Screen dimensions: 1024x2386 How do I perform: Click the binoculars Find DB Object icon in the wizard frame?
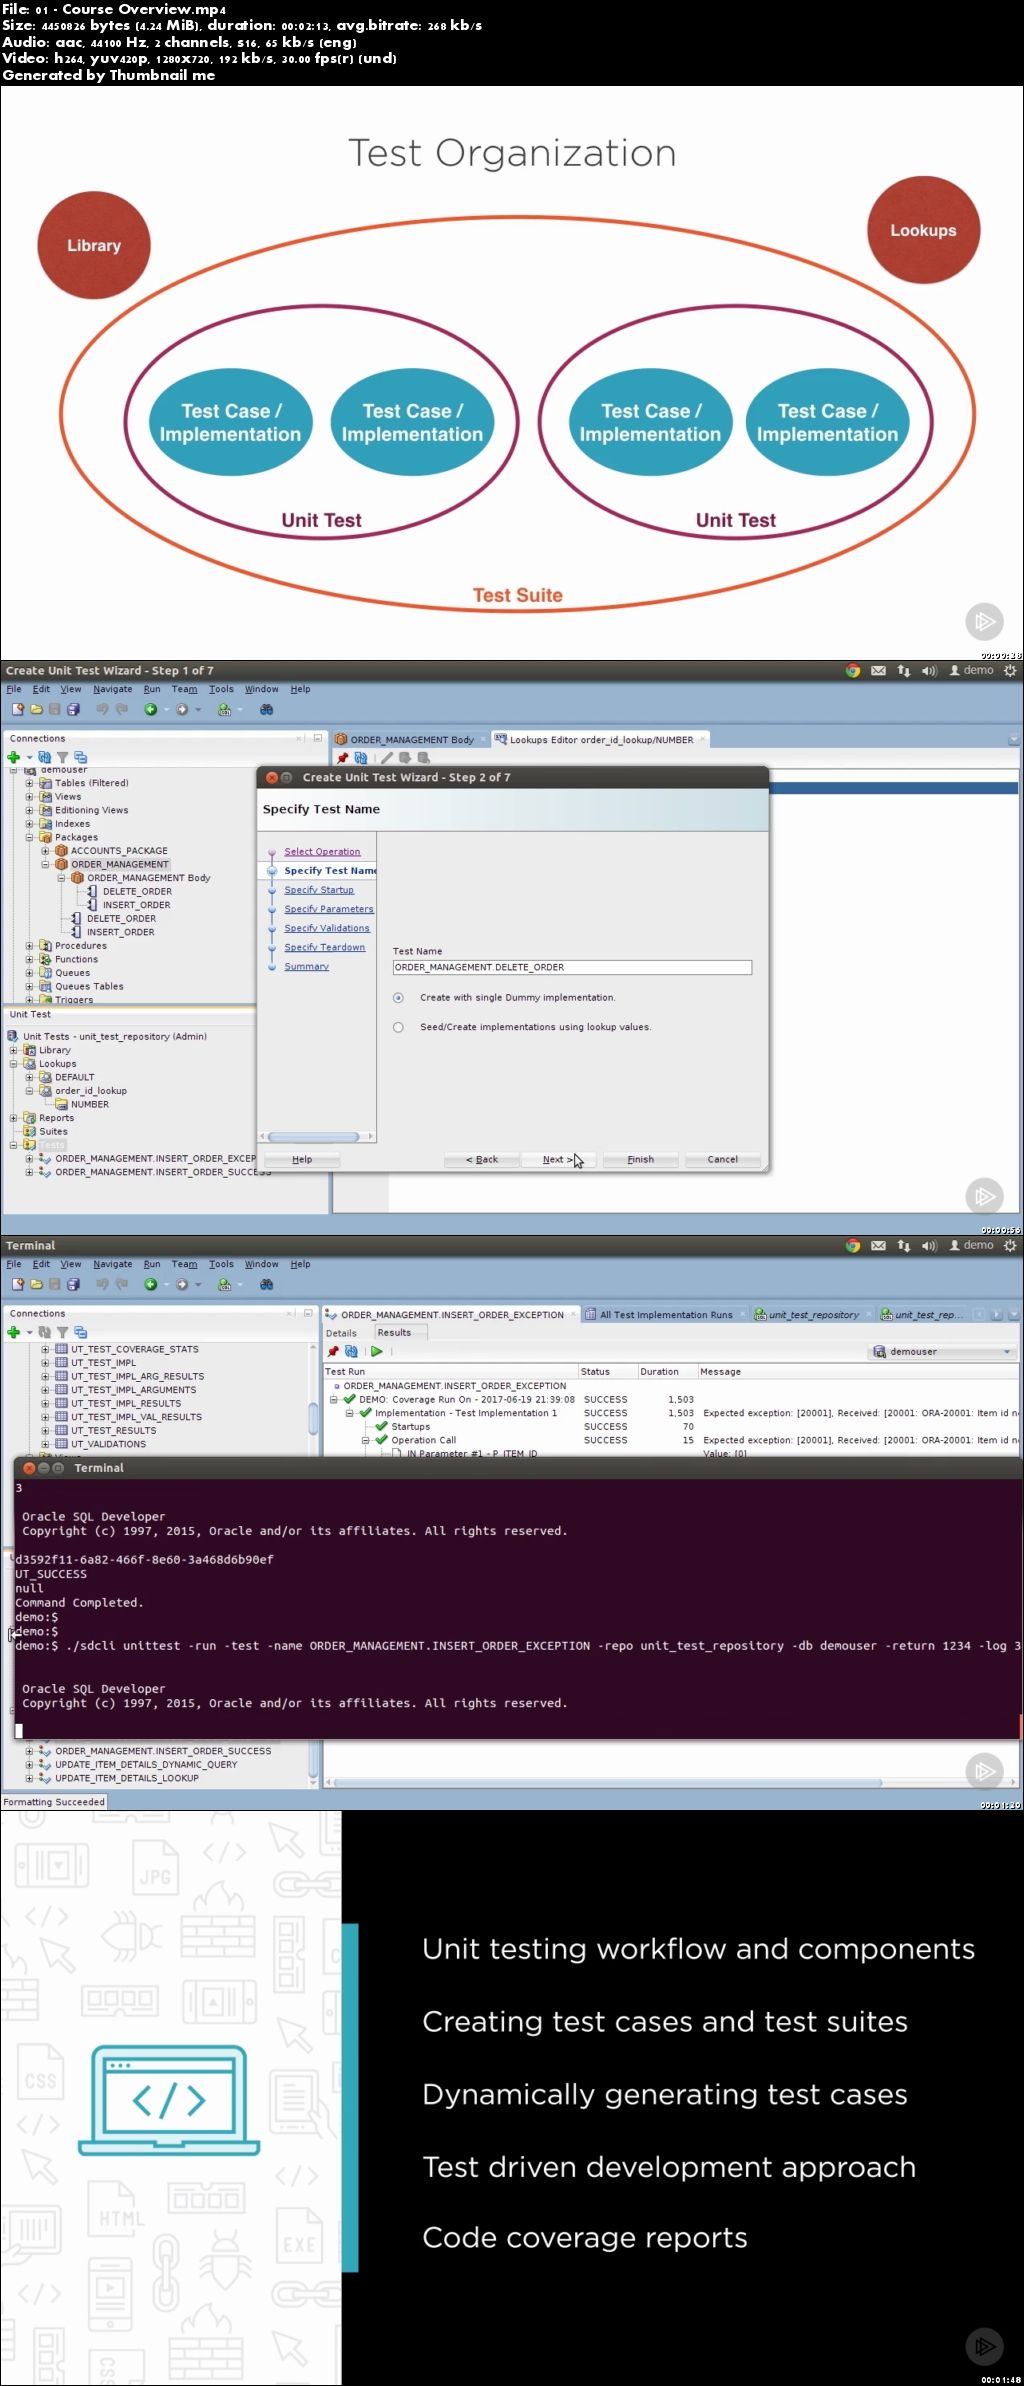coord(266,710)
